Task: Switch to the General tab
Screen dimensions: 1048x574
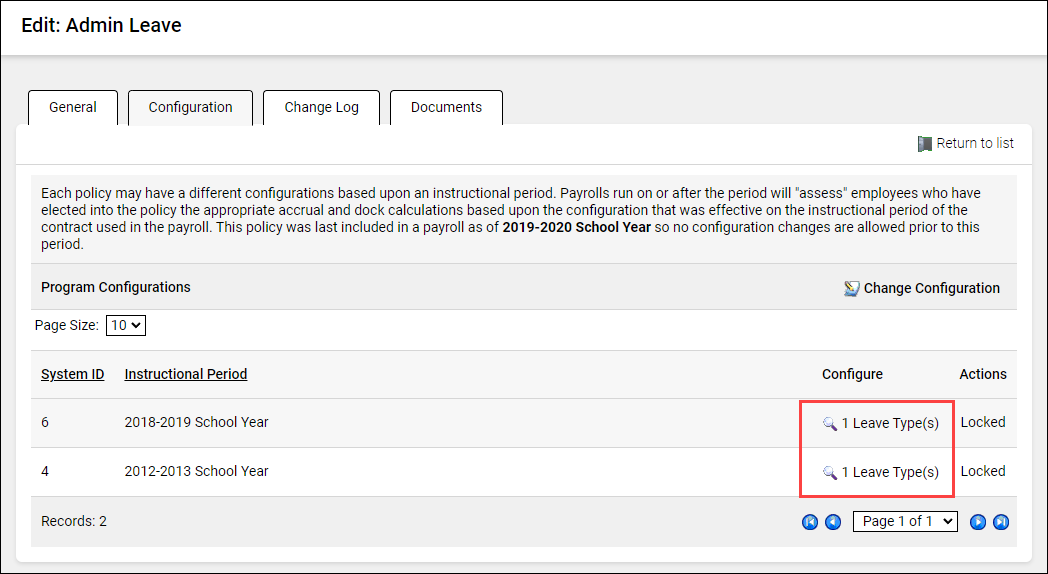Action: [x=73, y=108]
